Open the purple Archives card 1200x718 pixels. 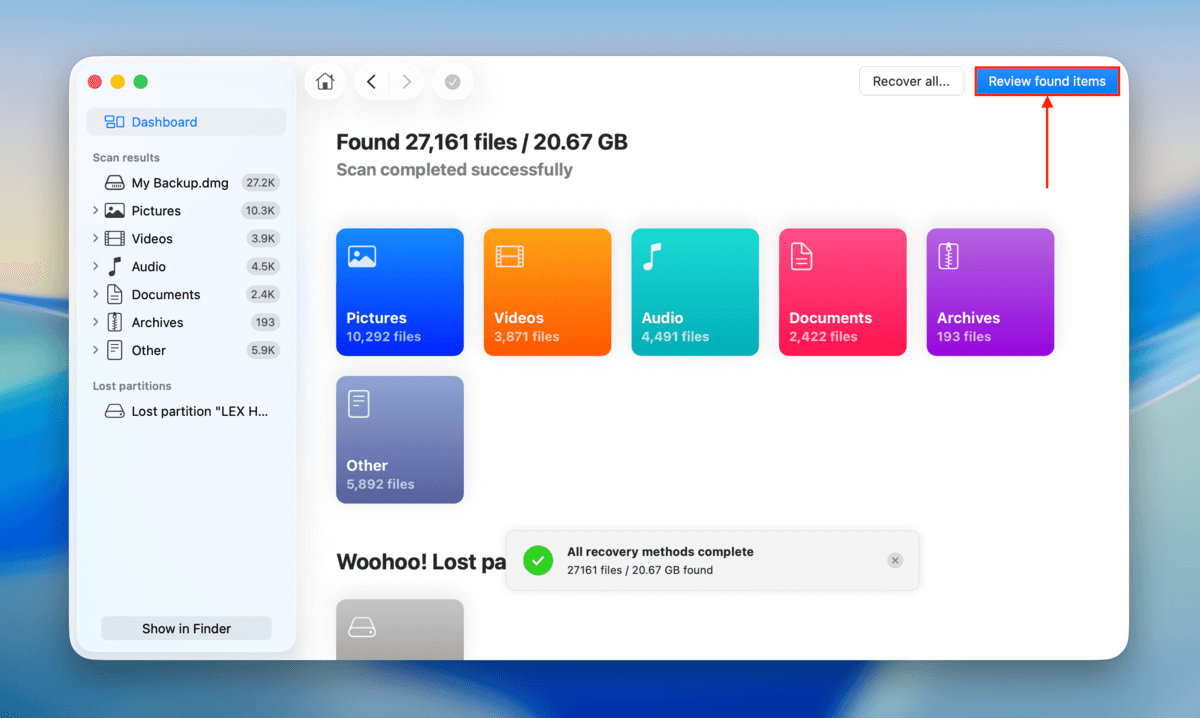[x=990, y=292]
